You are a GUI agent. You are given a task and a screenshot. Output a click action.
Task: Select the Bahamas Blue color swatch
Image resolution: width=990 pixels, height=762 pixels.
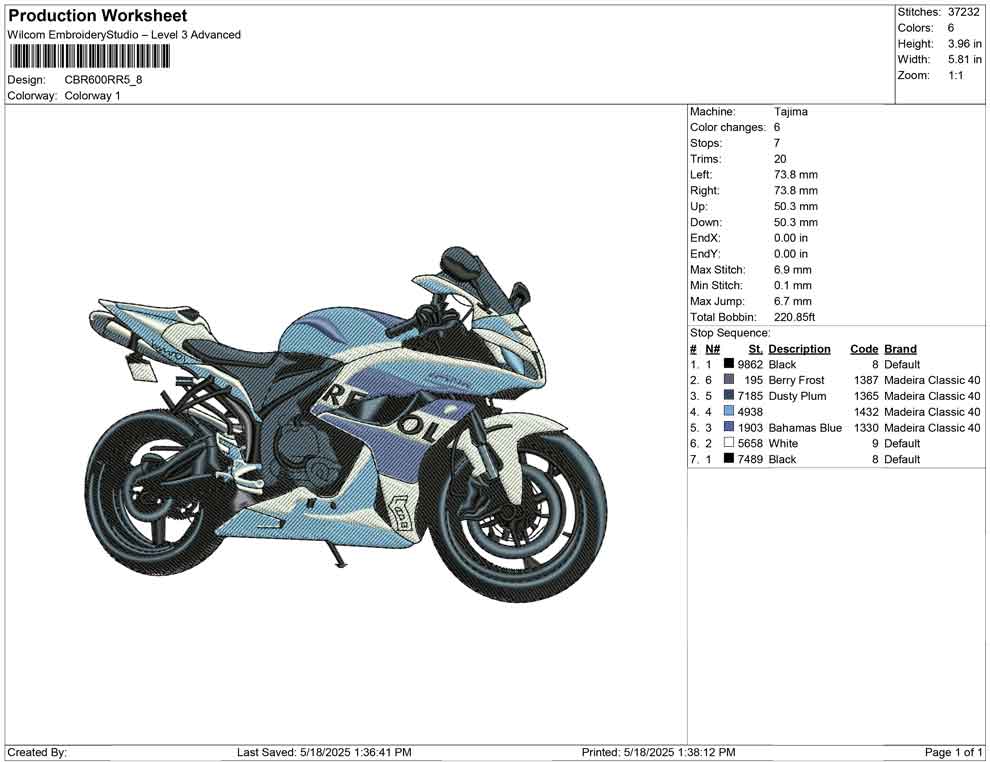click(x=729, y=428)
